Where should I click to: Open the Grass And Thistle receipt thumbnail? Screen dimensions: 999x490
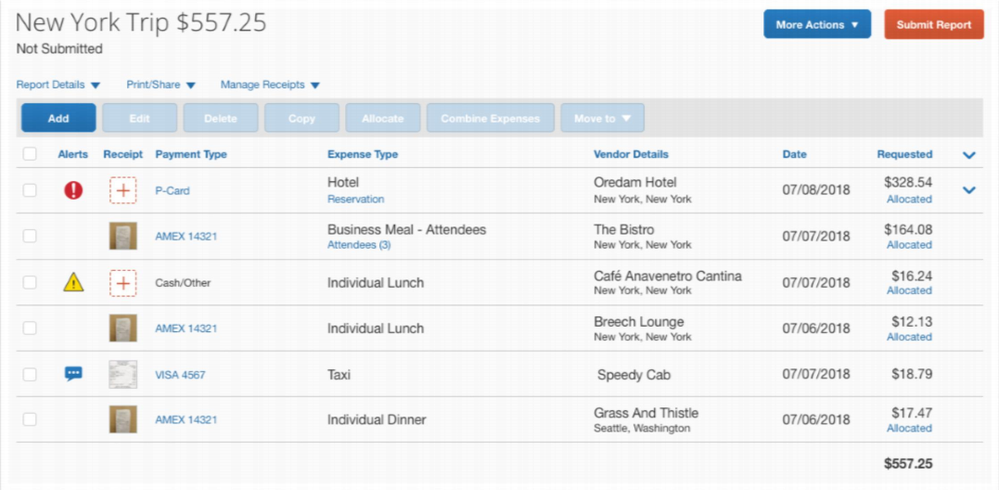tap(123, 420)
